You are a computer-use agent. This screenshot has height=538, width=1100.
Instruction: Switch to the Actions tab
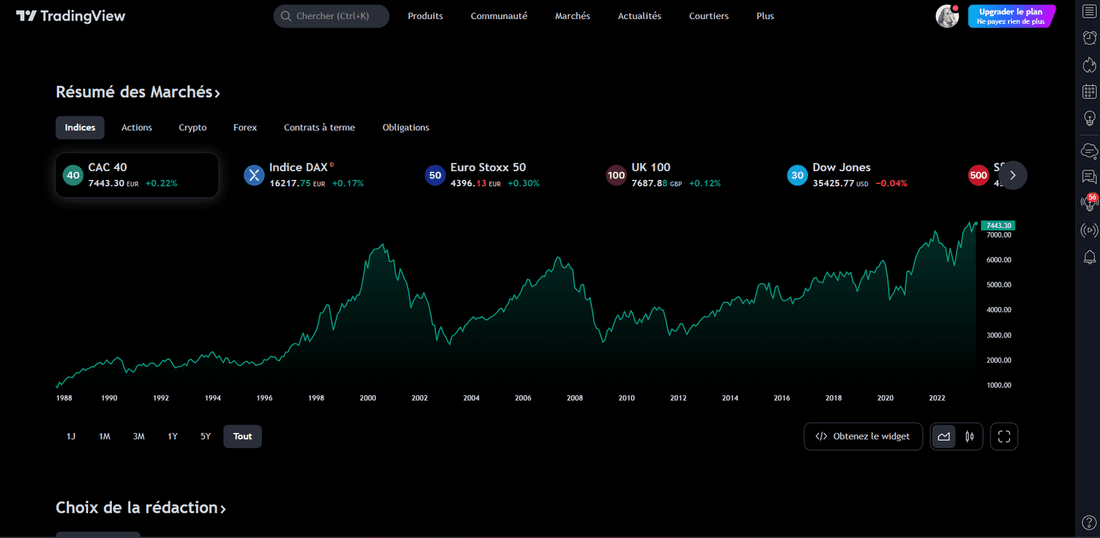pos(137,128)
